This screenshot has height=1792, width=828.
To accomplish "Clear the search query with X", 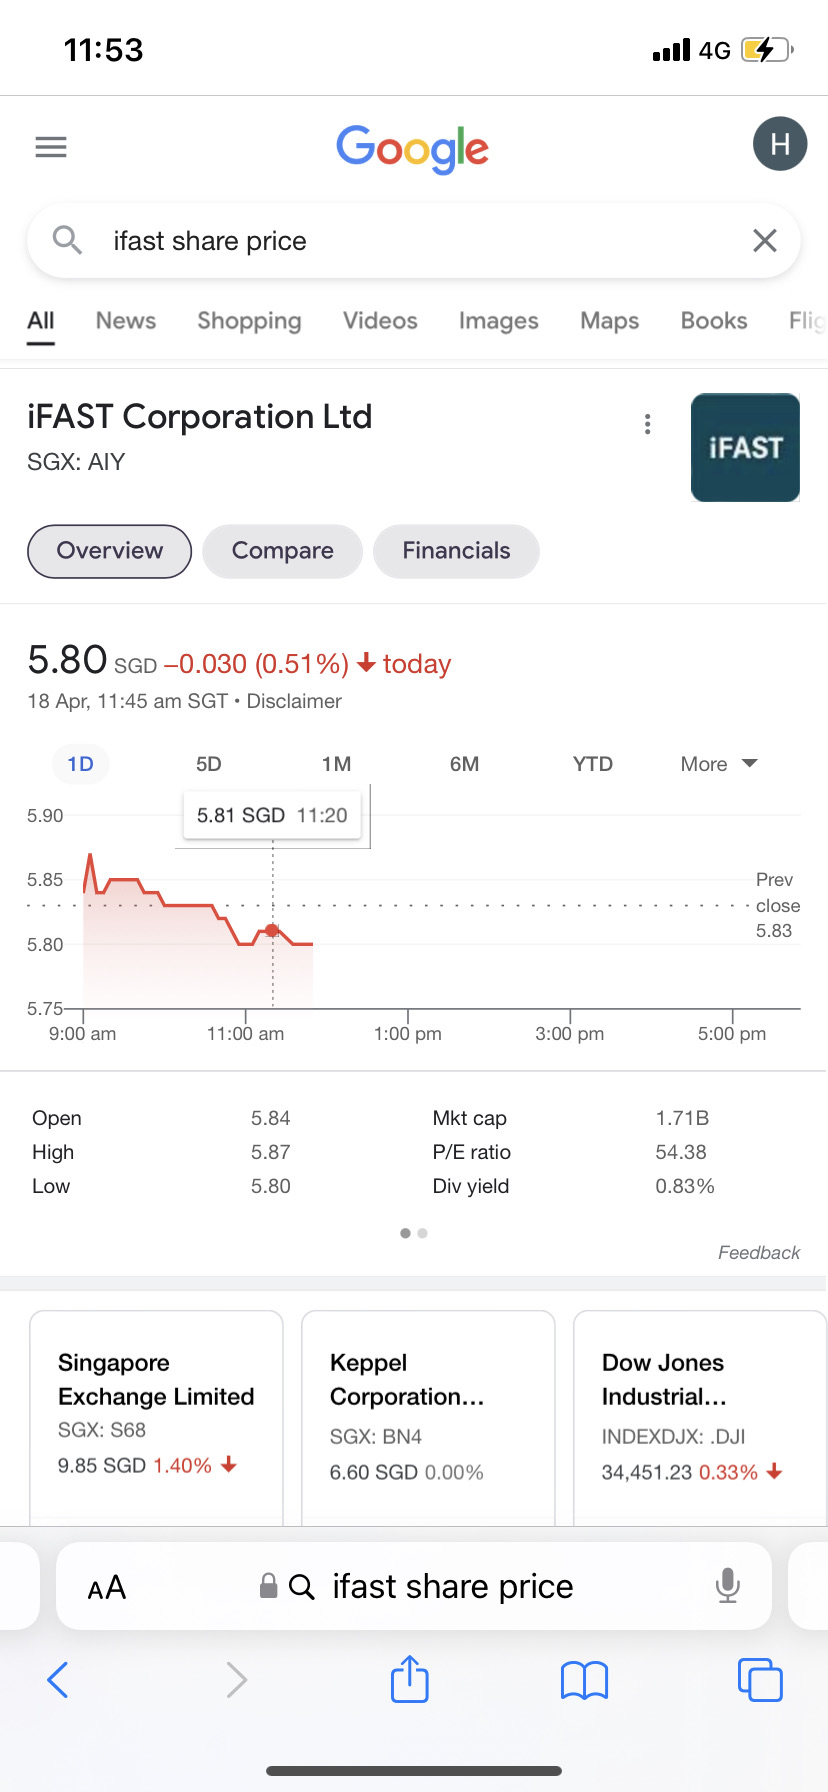I will pyautogui.click(x=765, y=240).
